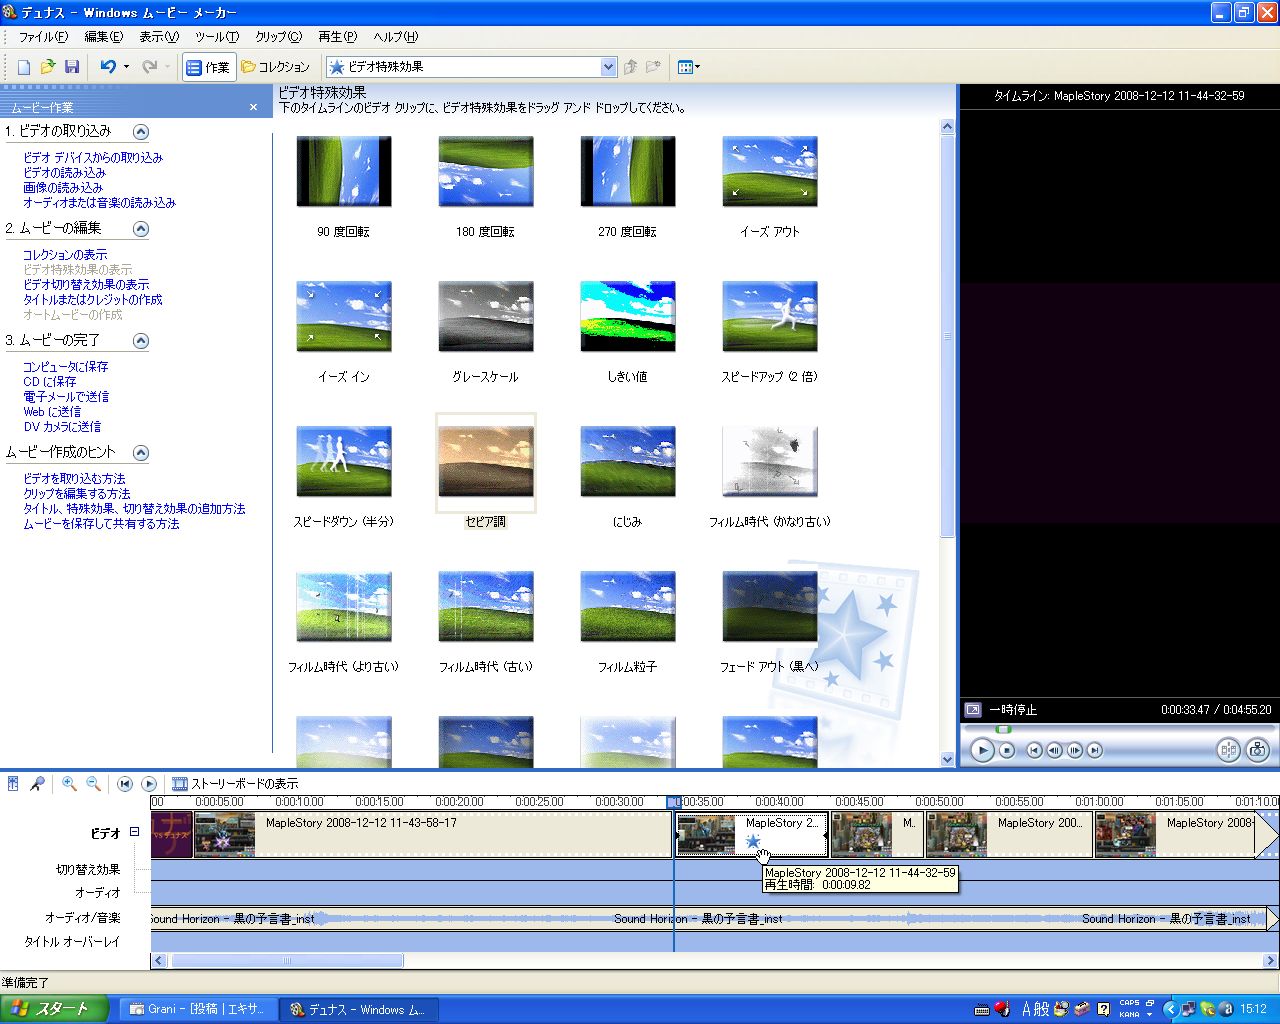Open the Windows スタート button
Image resolution: width=1280 pixels, height=1024 pixels.
pyautogui.click(x=54, y=1009)
